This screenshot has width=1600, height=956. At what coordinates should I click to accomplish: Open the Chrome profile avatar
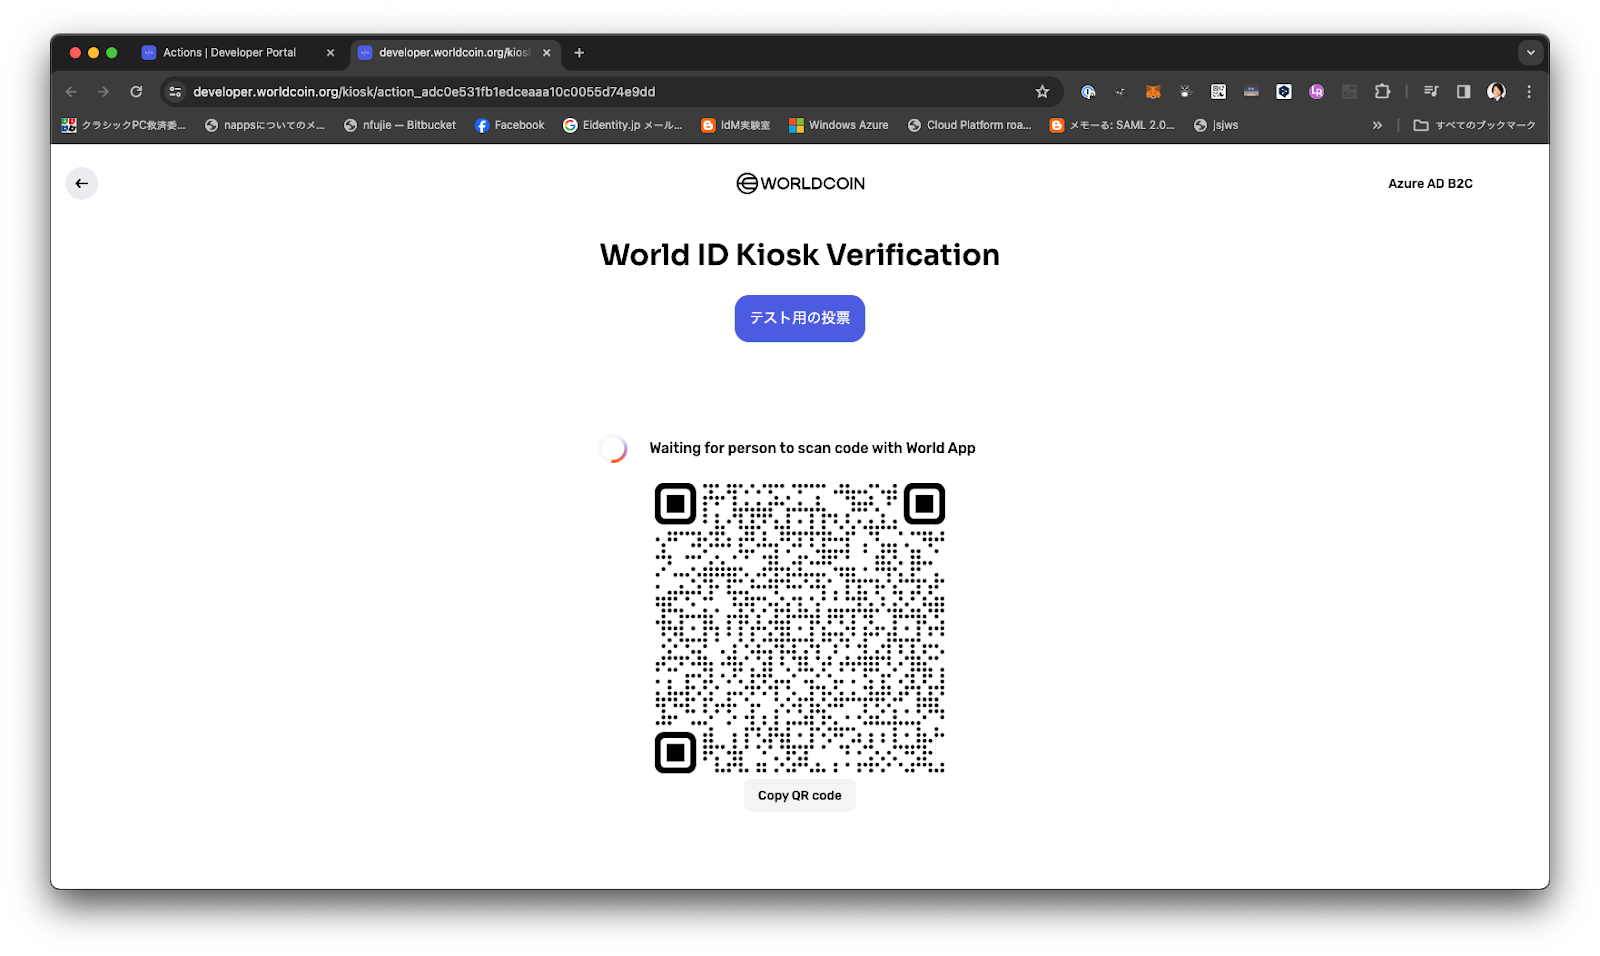pos(1496,92)
